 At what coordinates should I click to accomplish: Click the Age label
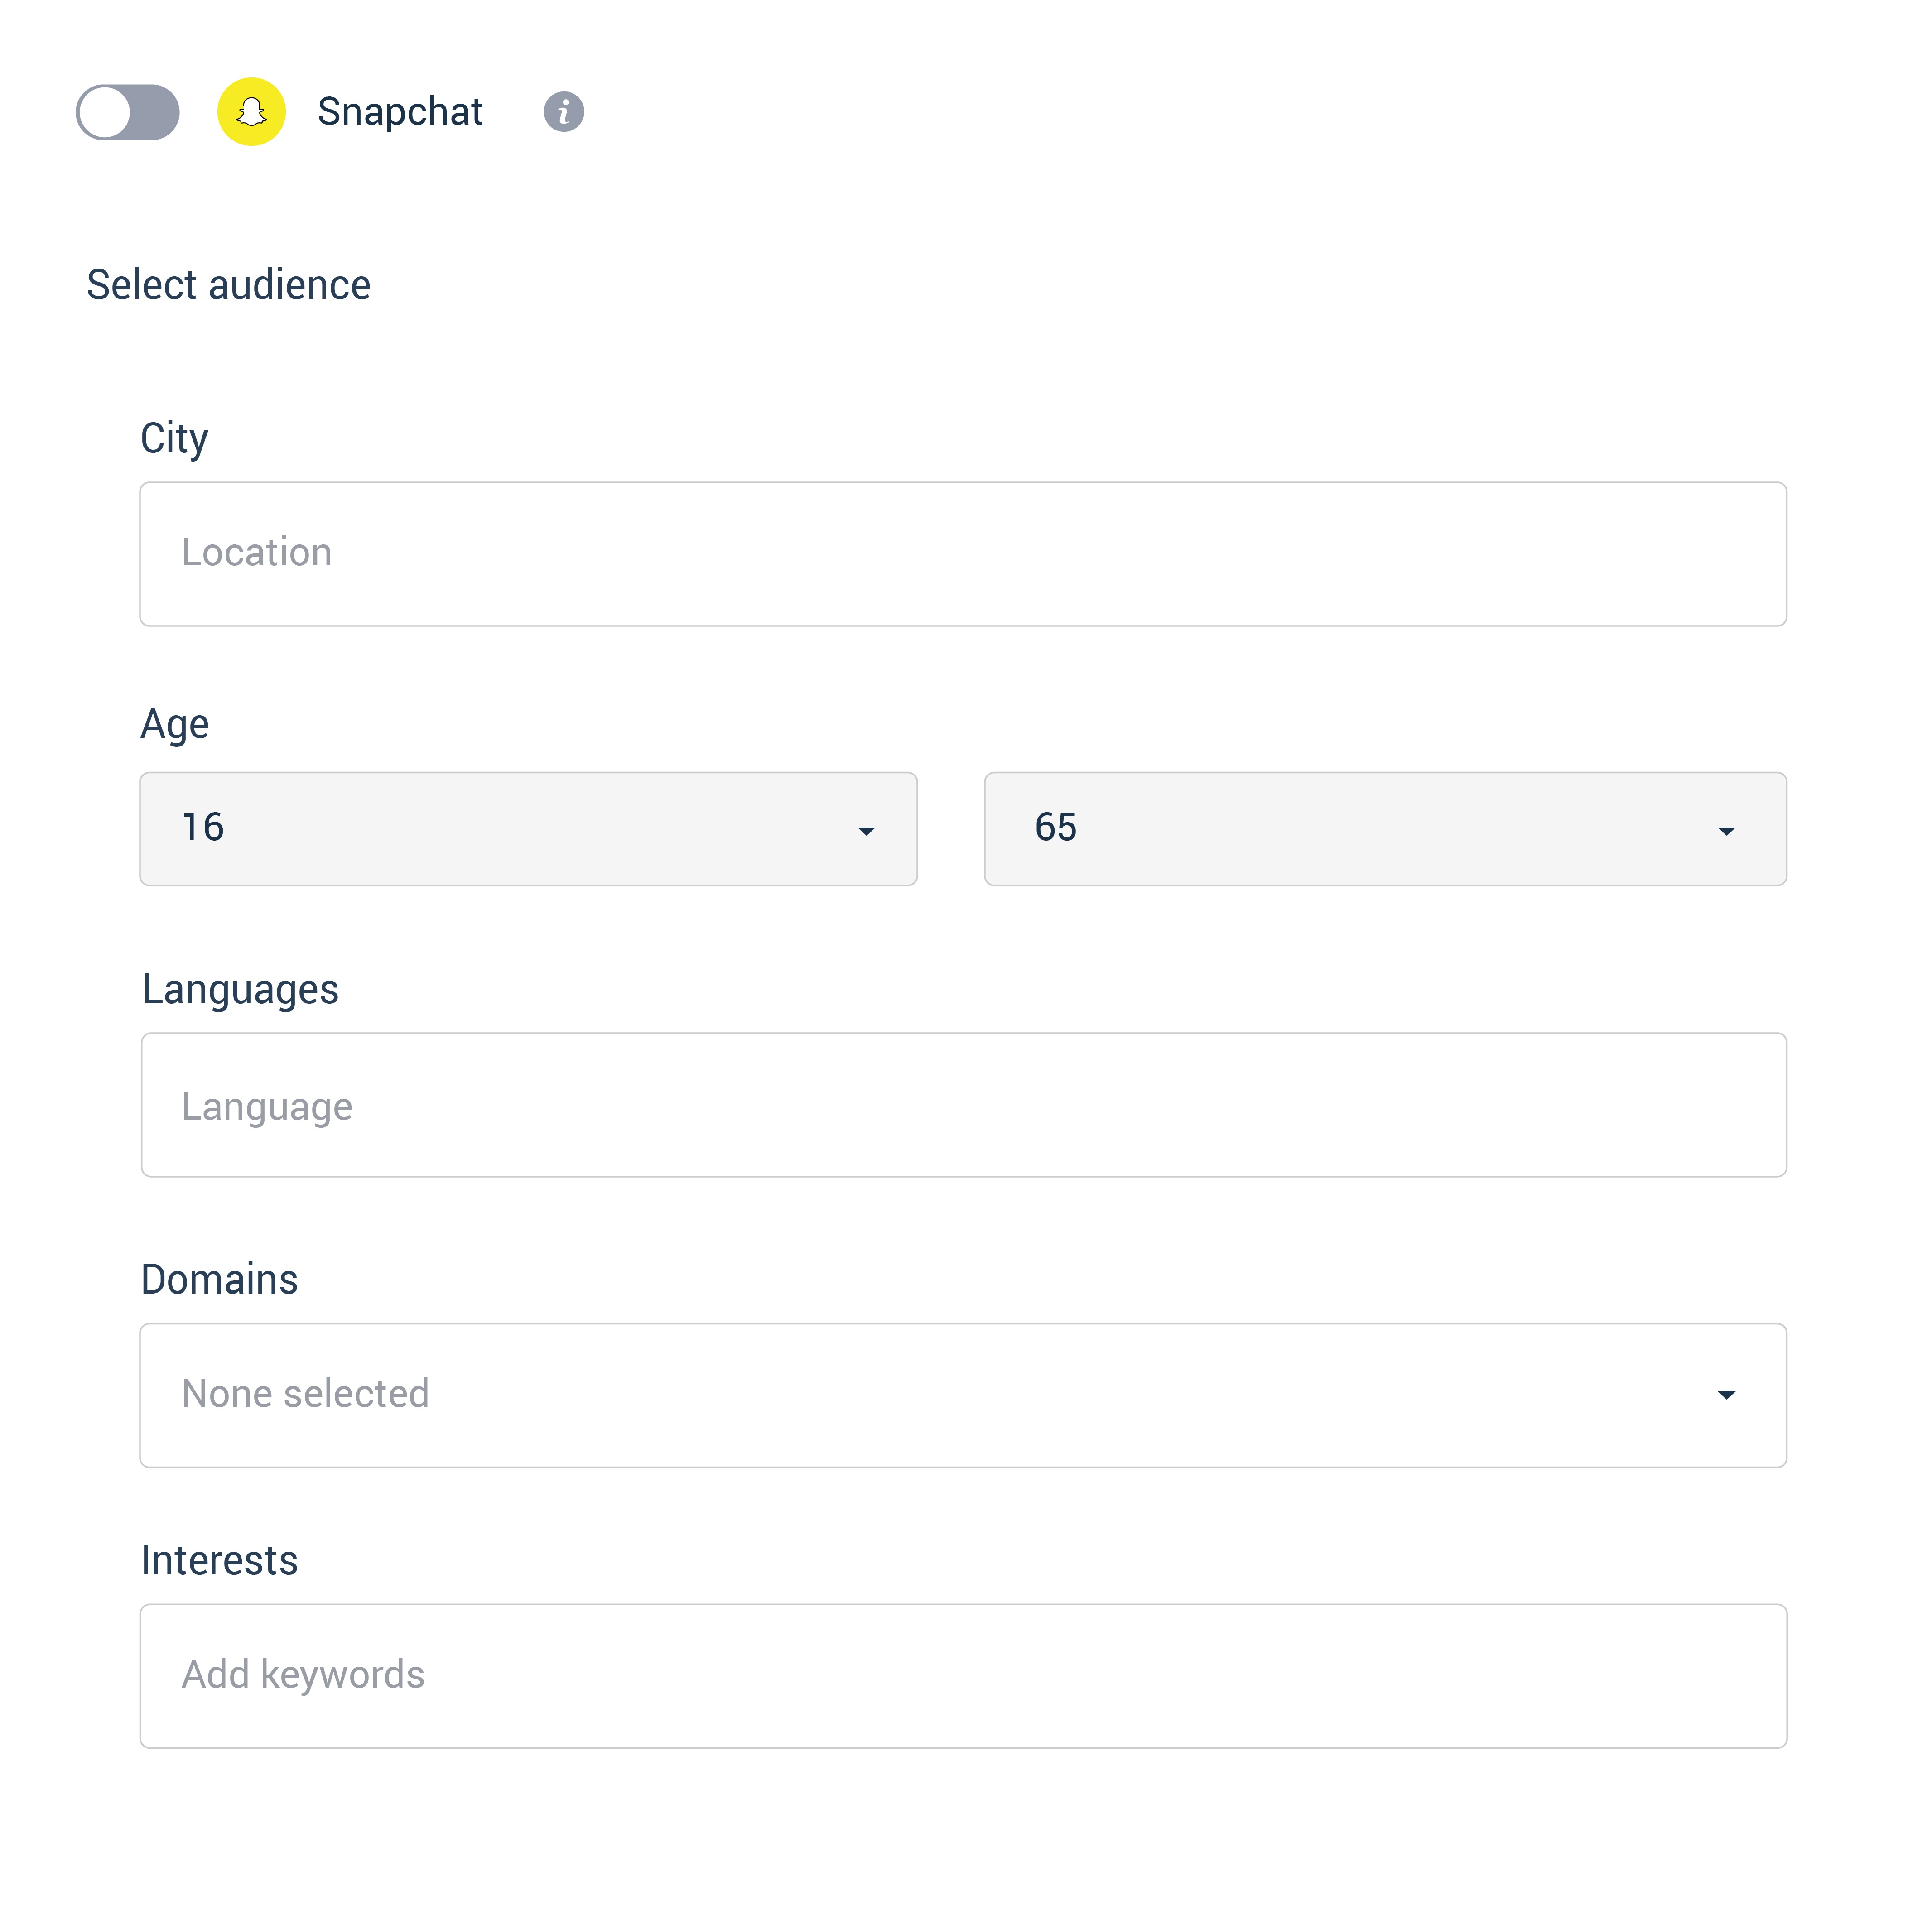pos(175,725)
